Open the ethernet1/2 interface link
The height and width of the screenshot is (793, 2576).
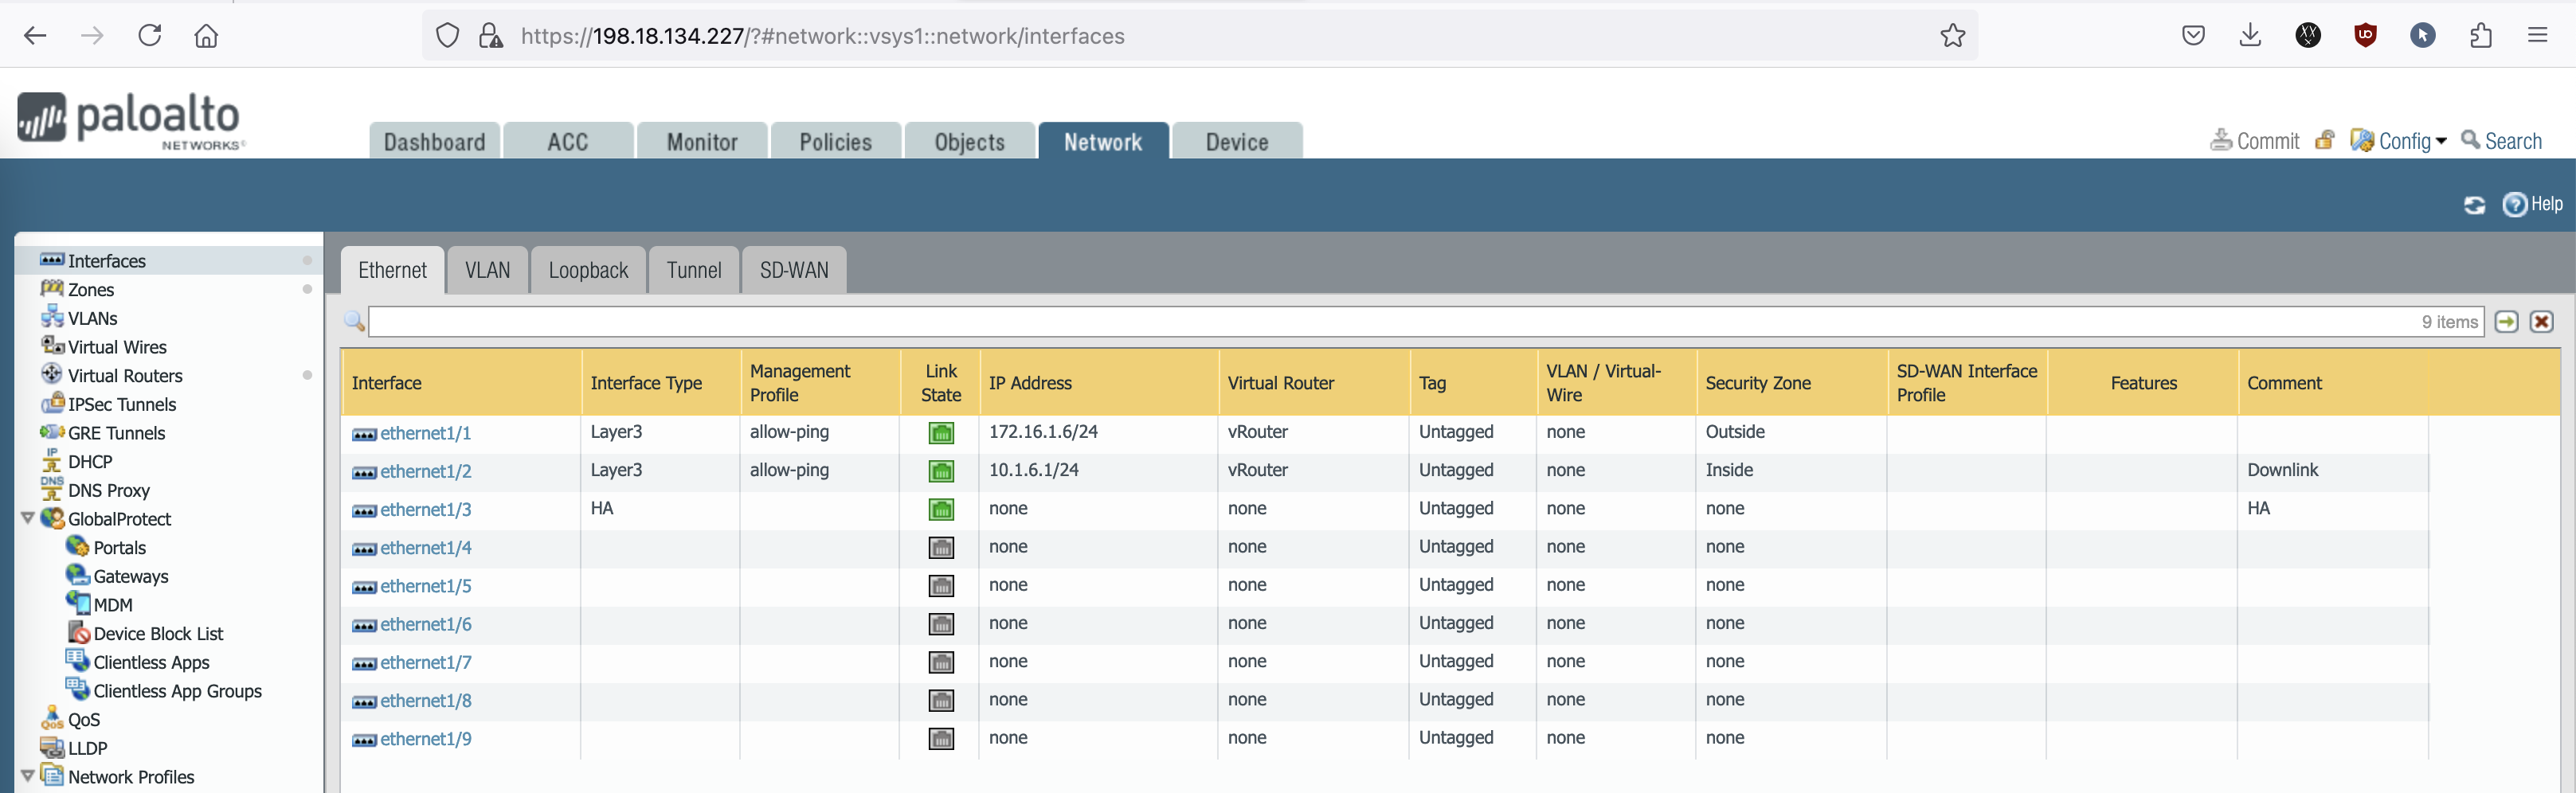(425, 471)
